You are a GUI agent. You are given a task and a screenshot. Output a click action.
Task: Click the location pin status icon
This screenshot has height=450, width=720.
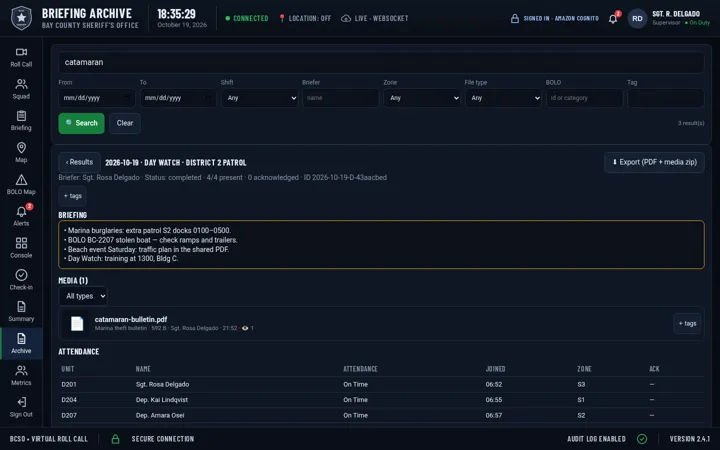click(x=282, y=18)
